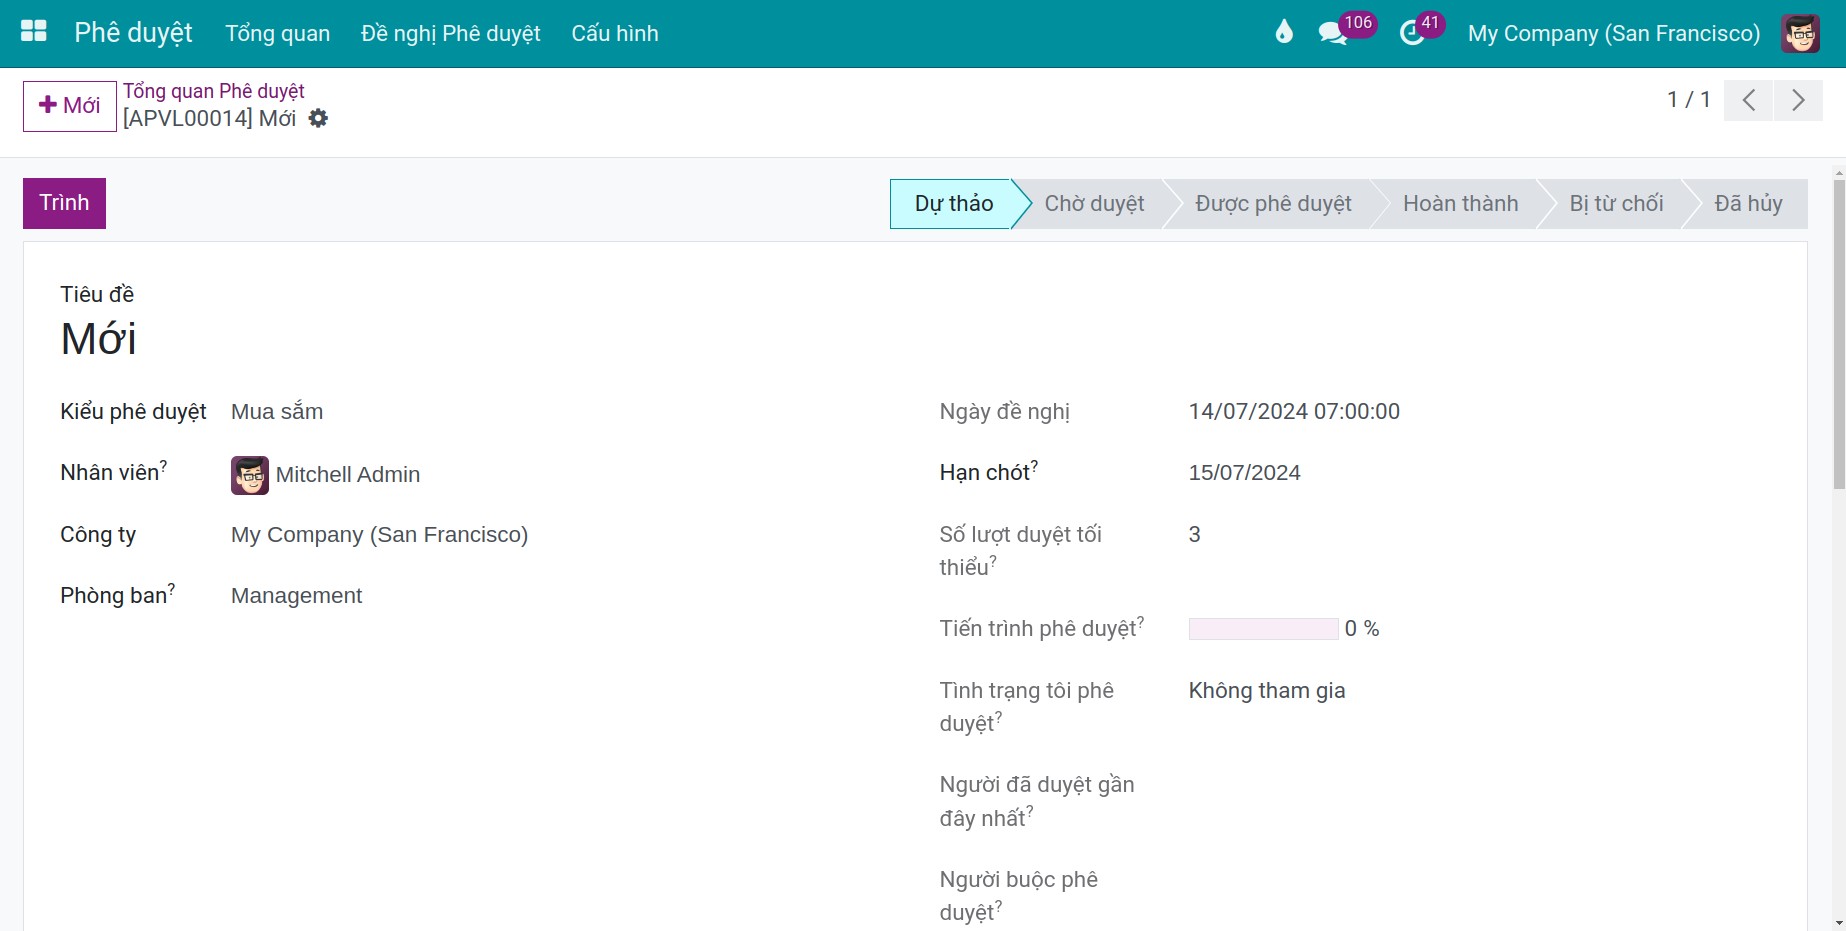
Task: Switch company via My Company (San Francisco) selector
Action: click(1614, 33)
